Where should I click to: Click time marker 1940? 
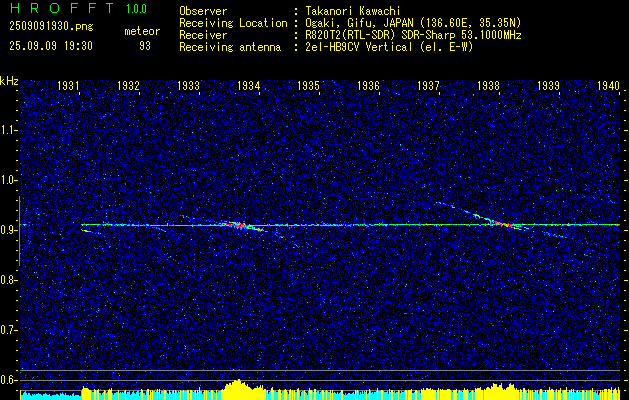click(x=608, y=85)
